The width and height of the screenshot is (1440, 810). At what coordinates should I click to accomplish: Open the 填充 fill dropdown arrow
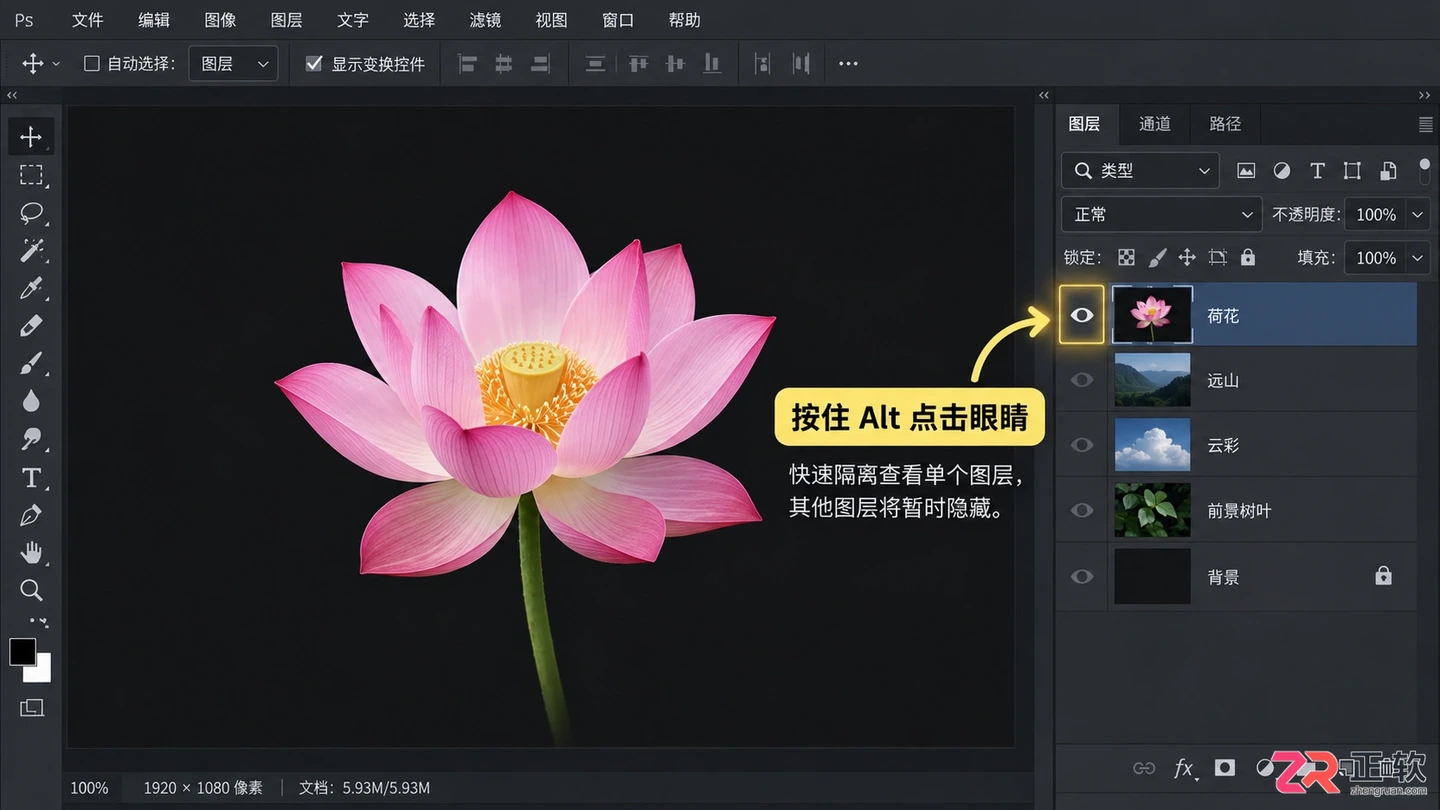click(x=1417, y=258)
